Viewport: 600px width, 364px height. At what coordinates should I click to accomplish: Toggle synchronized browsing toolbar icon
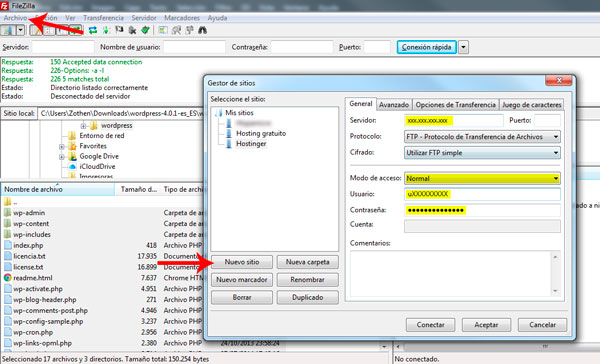[x=189, y=30]
